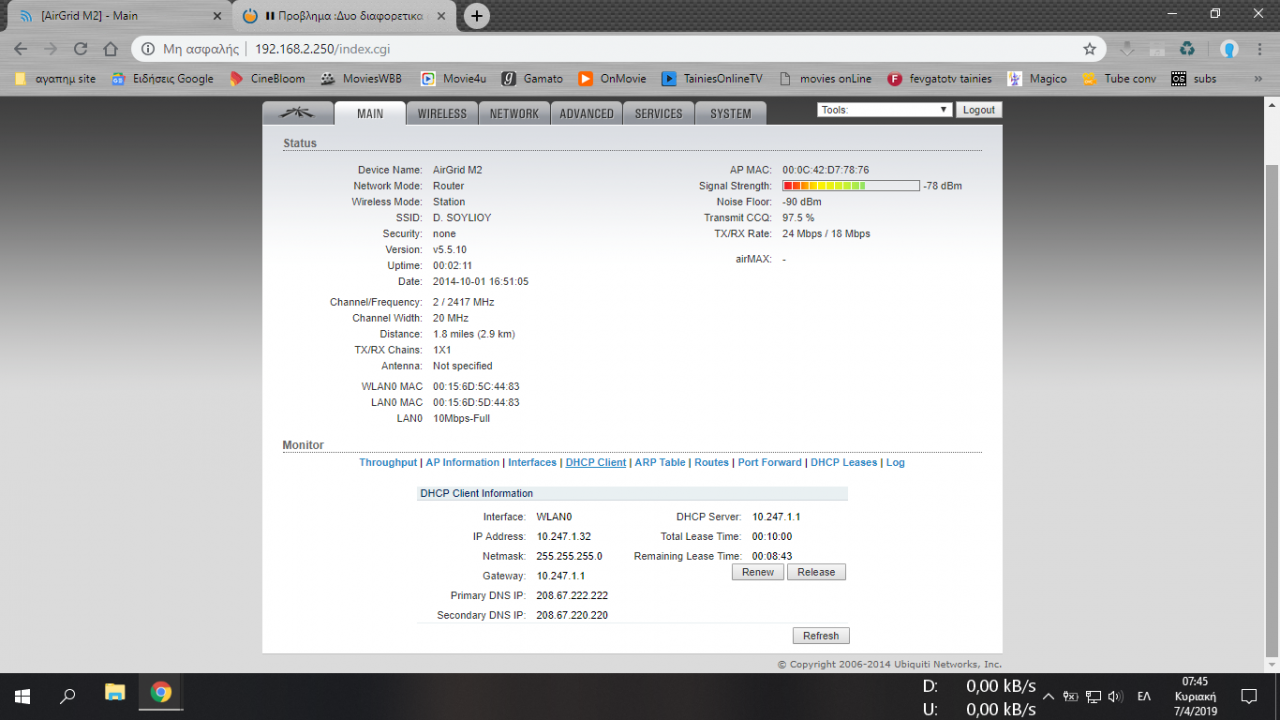The width and height of the screenshot is (1280, 720).
Task: Click the Ubiquiti logo tab
Action: (298, 113)
